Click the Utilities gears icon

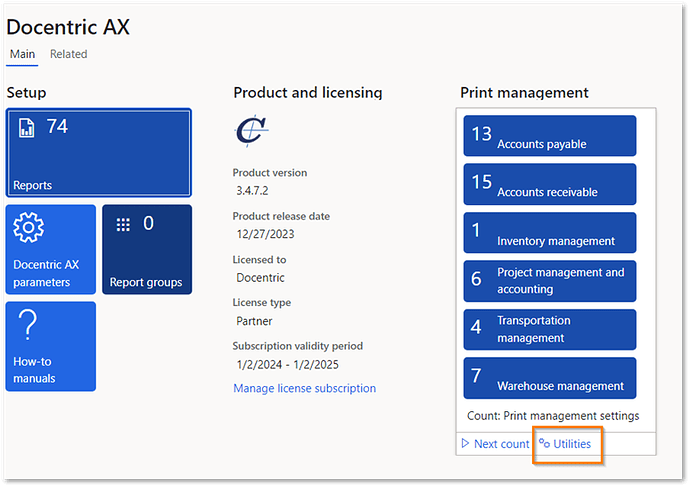click(x=544, y=443)
